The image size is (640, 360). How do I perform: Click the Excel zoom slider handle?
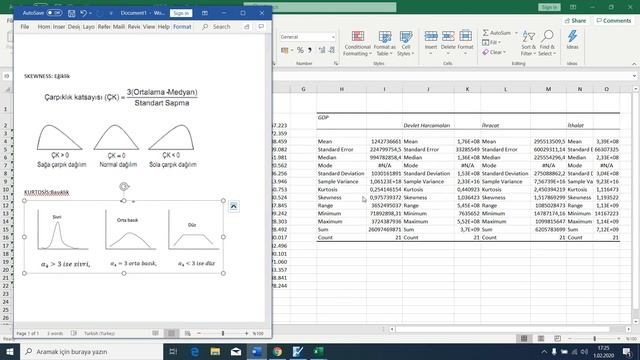(x=595, y=339)
